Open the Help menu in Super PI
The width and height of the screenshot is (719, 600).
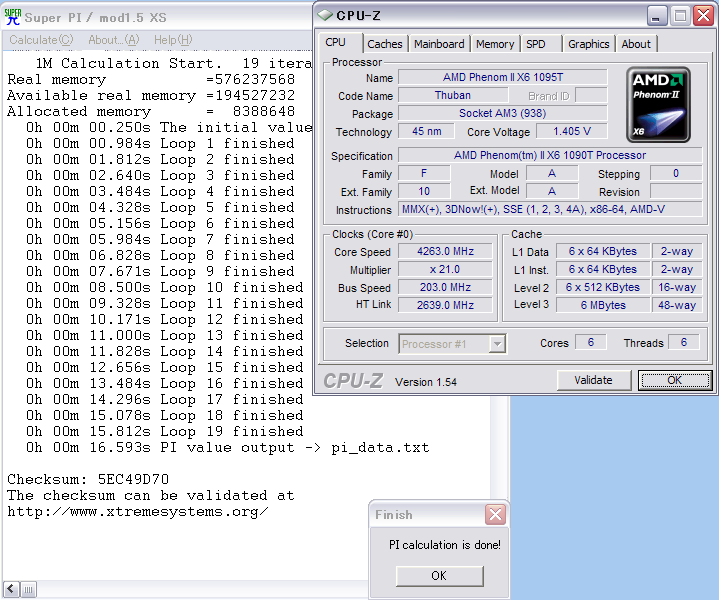click(x=173, y=40)
